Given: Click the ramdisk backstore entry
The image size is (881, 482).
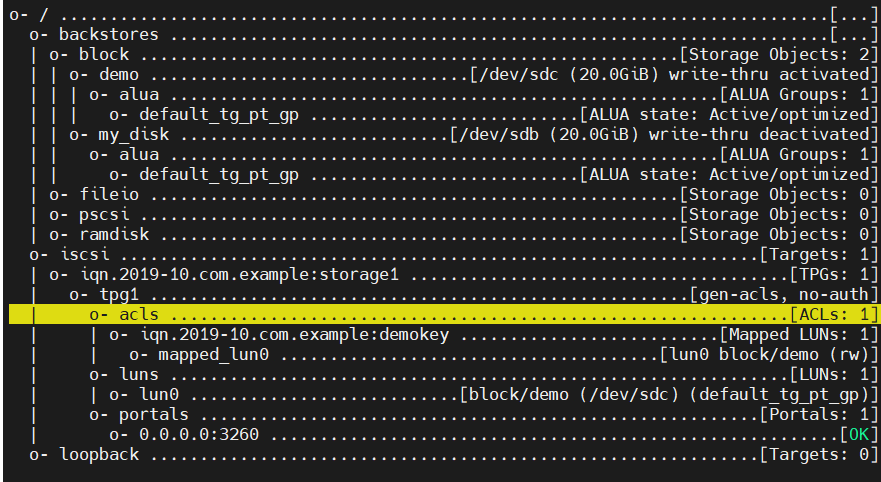Looking at the screenshot, I should pos(114,234).
